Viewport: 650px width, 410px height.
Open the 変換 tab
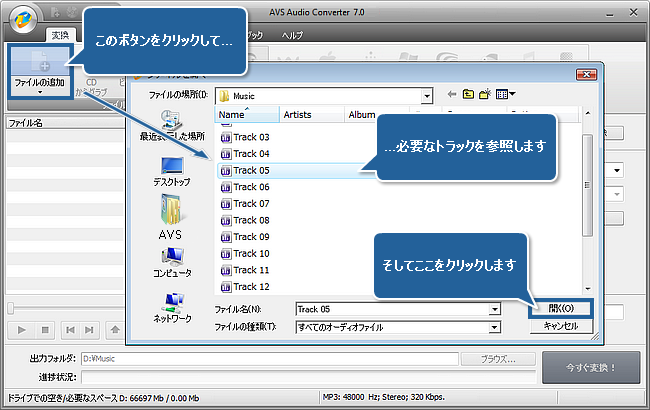point(60,35)
